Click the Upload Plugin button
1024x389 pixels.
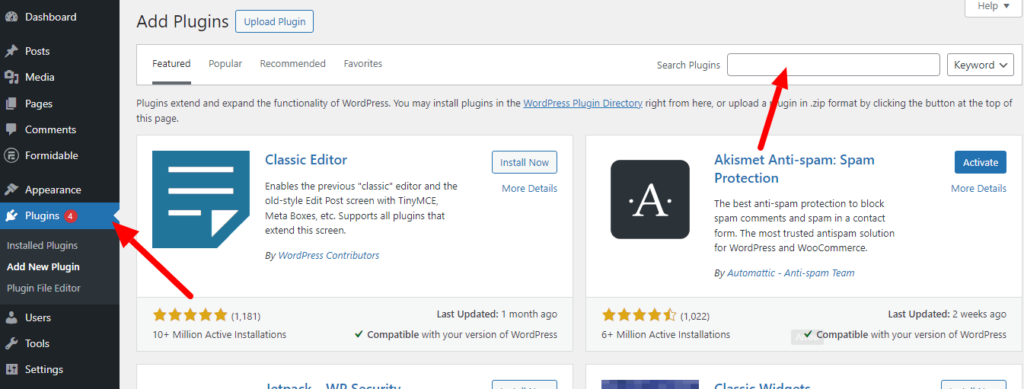coord(274,22)
